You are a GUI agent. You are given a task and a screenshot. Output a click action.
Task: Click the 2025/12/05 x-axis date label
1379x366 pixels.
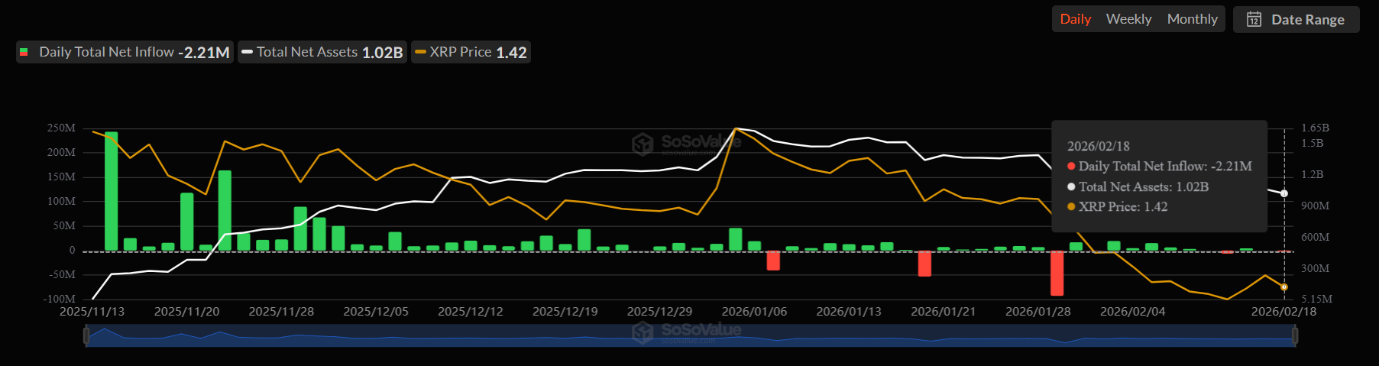[375, 311]
